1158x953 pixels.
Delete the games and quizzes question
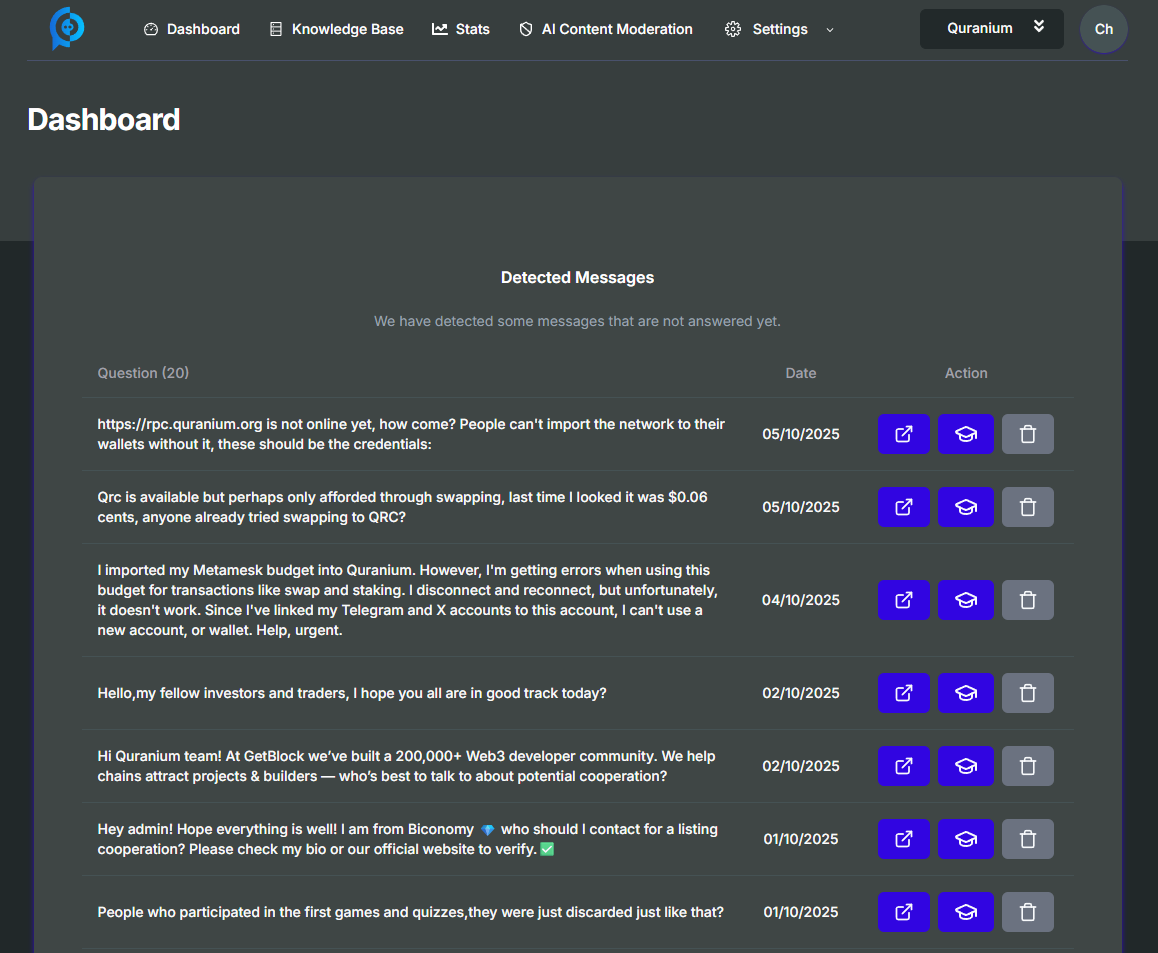point(1027,912)
